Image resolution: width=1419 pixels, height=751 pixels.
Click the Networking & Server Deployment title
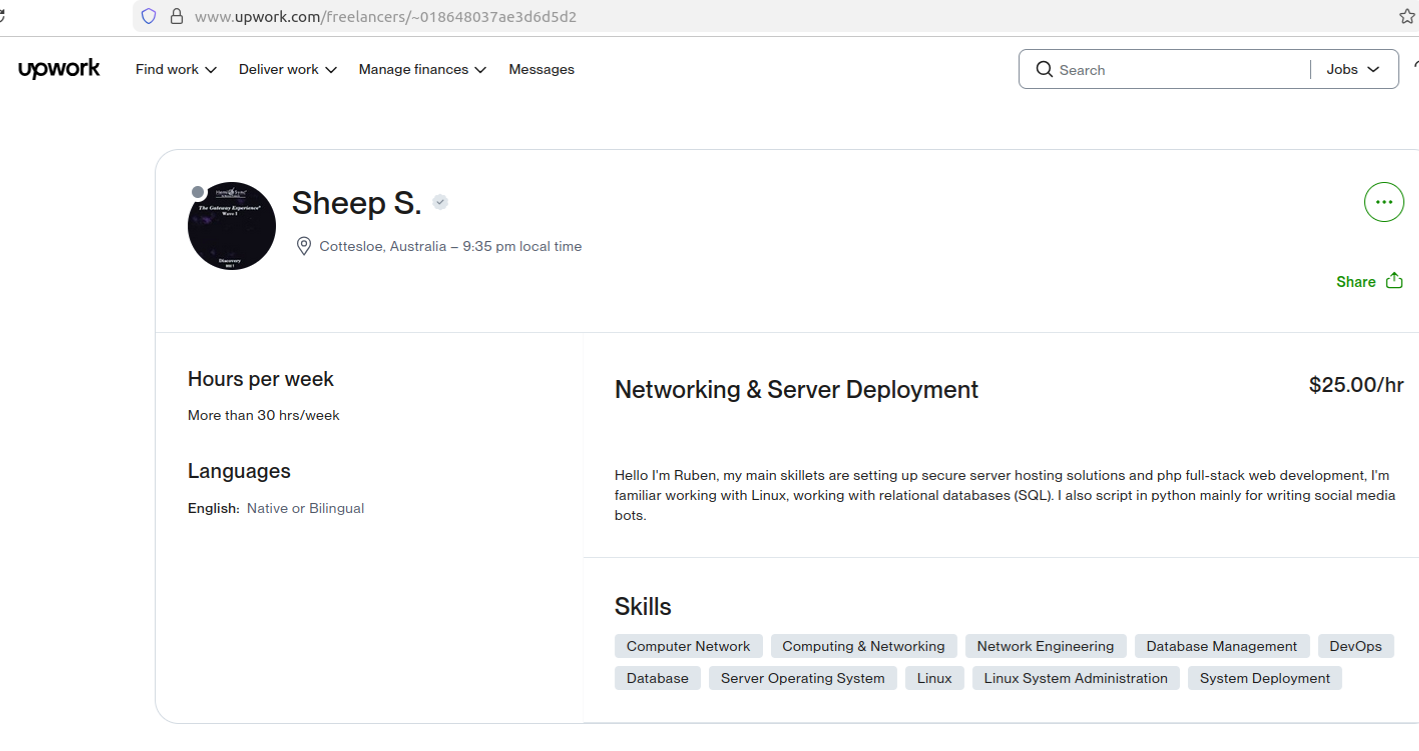pos(796,389)
